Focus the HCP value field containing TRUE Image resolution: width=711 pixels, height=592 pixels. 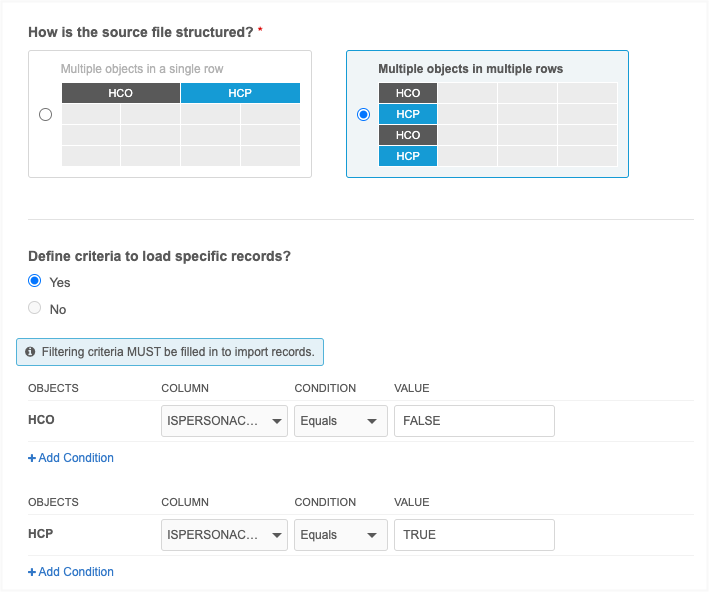point(474,535)
